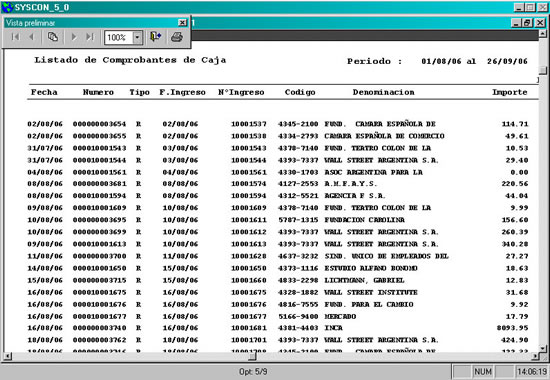Click the vertical scrollbar down arrow
The width and height of the screenshot is (550, 380).
tap(543, 348)
